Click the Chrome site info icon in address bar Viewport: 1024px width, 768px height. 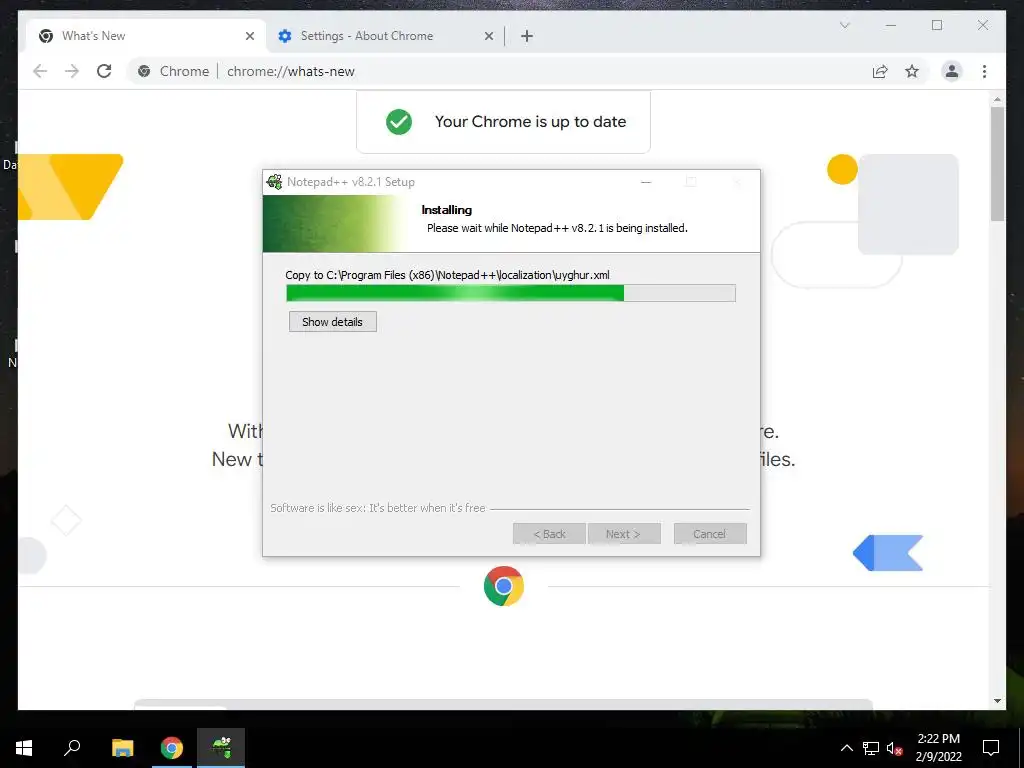pyautogui.click(x=144, y=71)
